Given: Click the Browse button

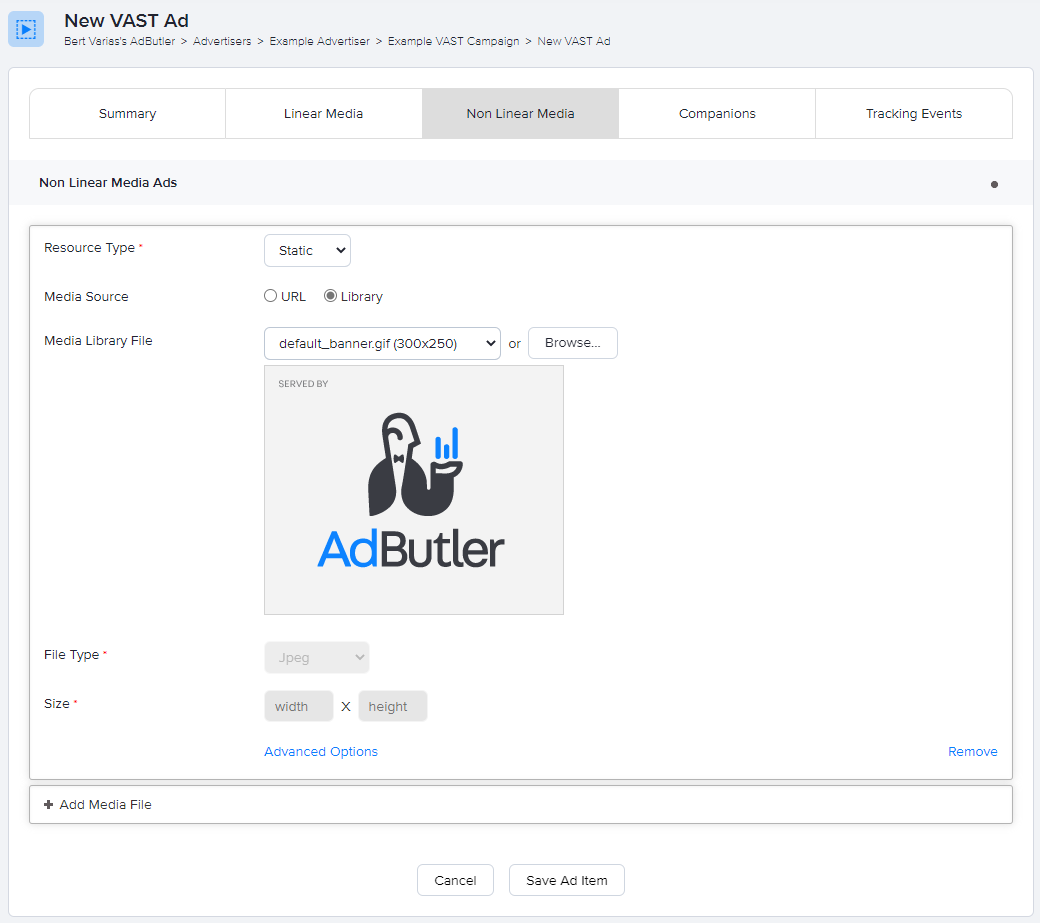Looking at the screenshot, I should click(572, 343).
